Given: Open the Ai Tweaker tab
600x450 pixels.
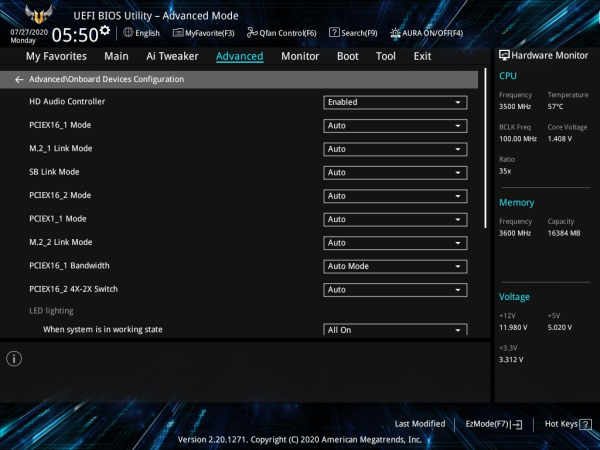Looking at the screenshot, I should point(172,56).
